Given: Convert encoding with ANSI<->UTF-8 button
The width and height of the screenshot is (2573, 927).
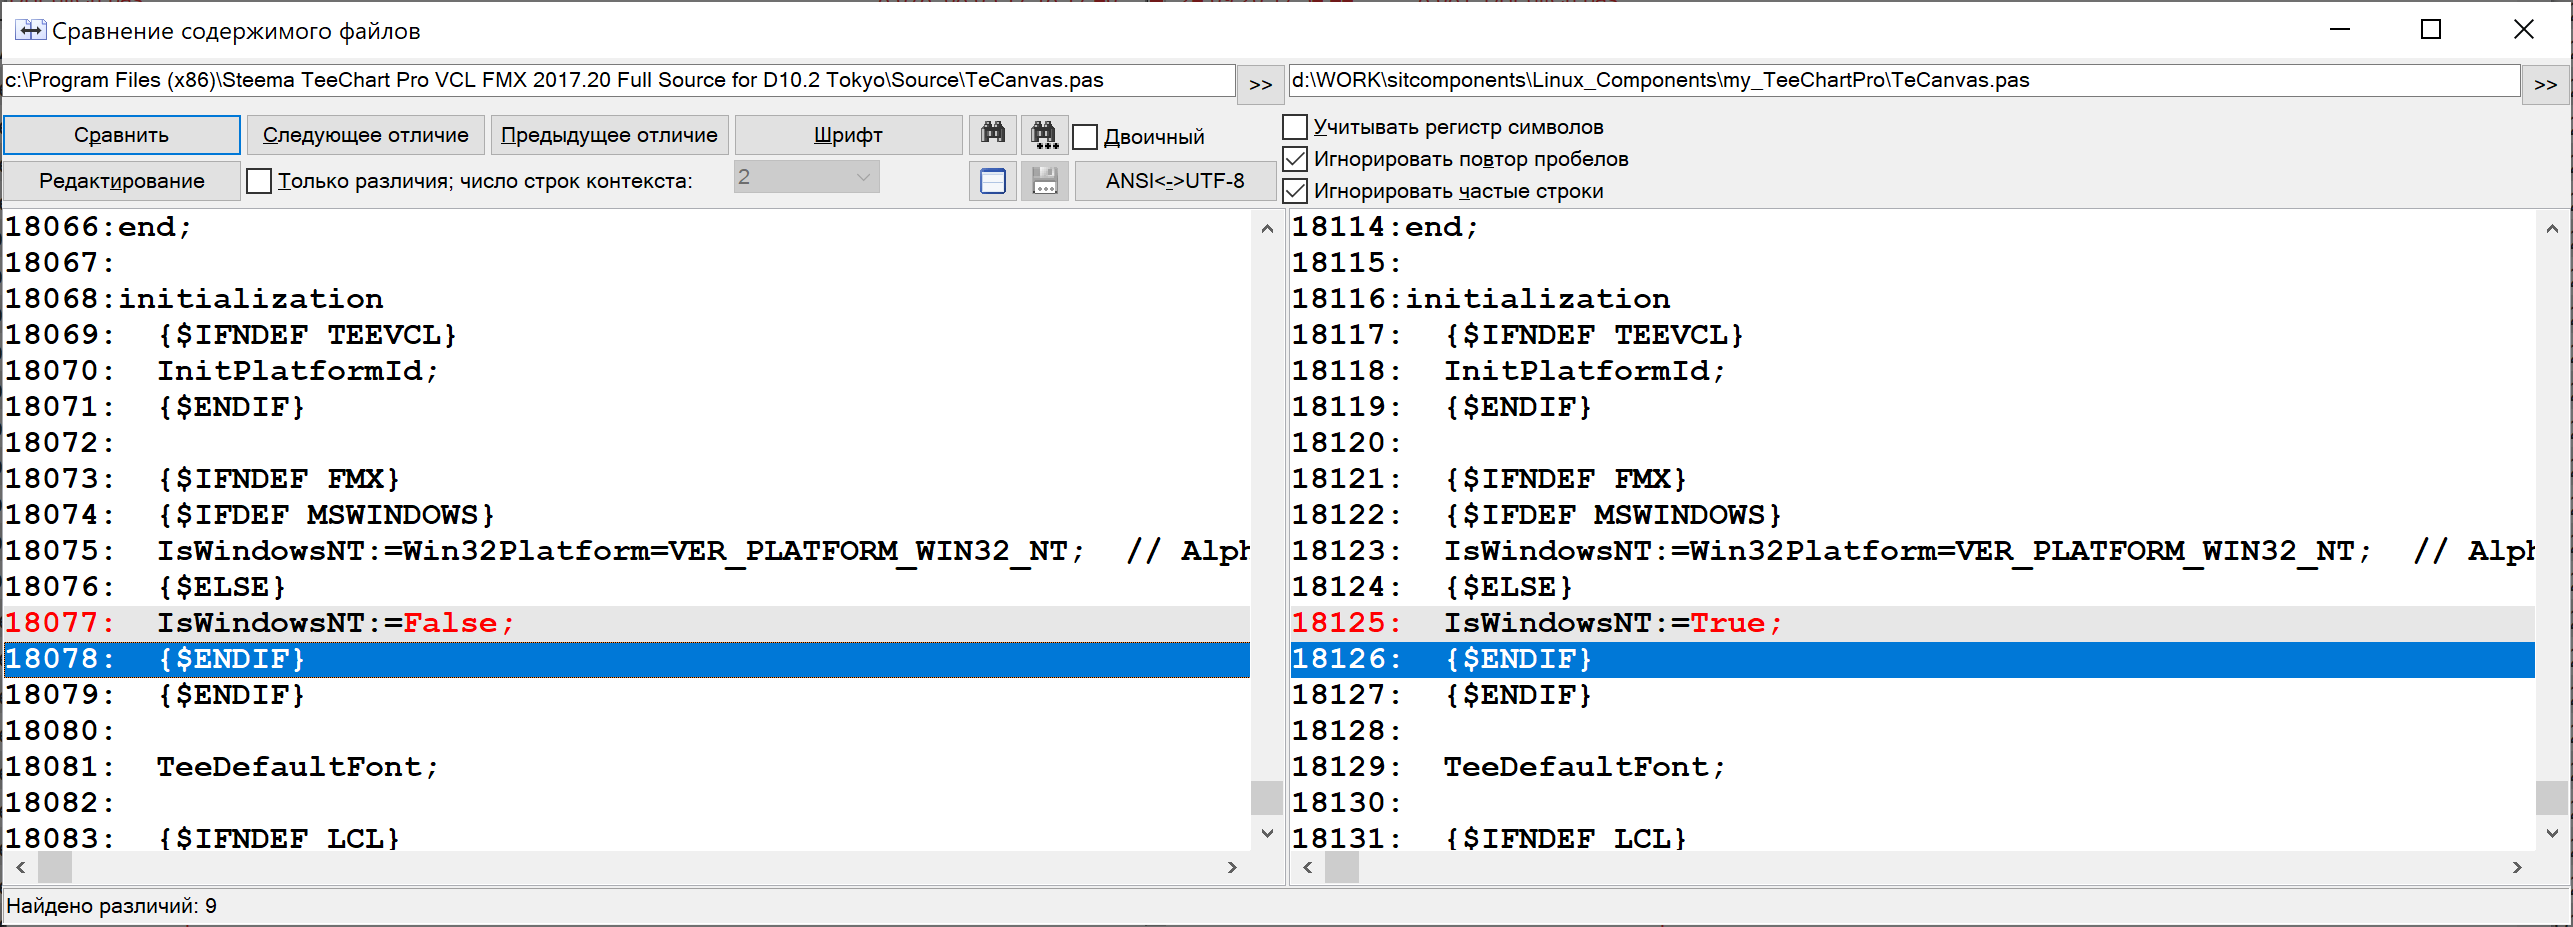Looking at the screenshot, I should click(1175, 181).
